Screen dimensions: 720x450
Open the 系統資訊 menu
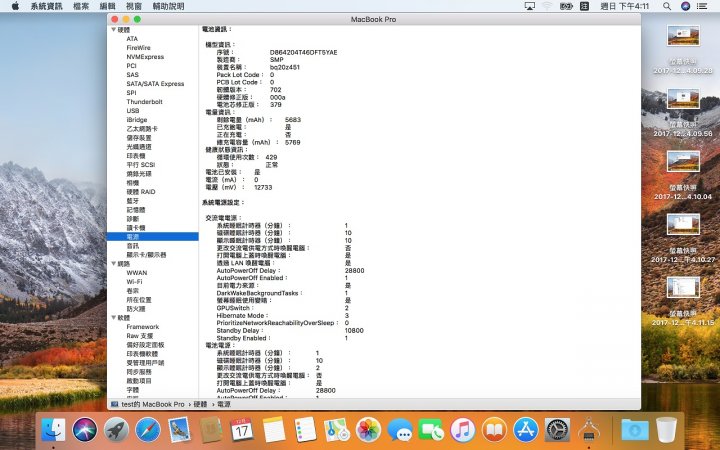pos(46,6)
